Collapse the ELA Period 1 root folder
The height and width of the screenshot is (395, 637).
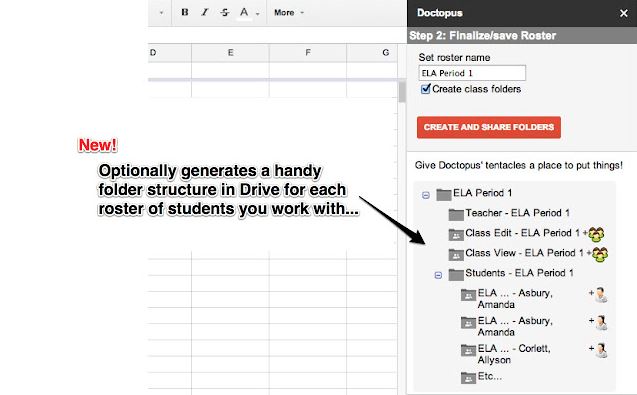pos(426,195)
